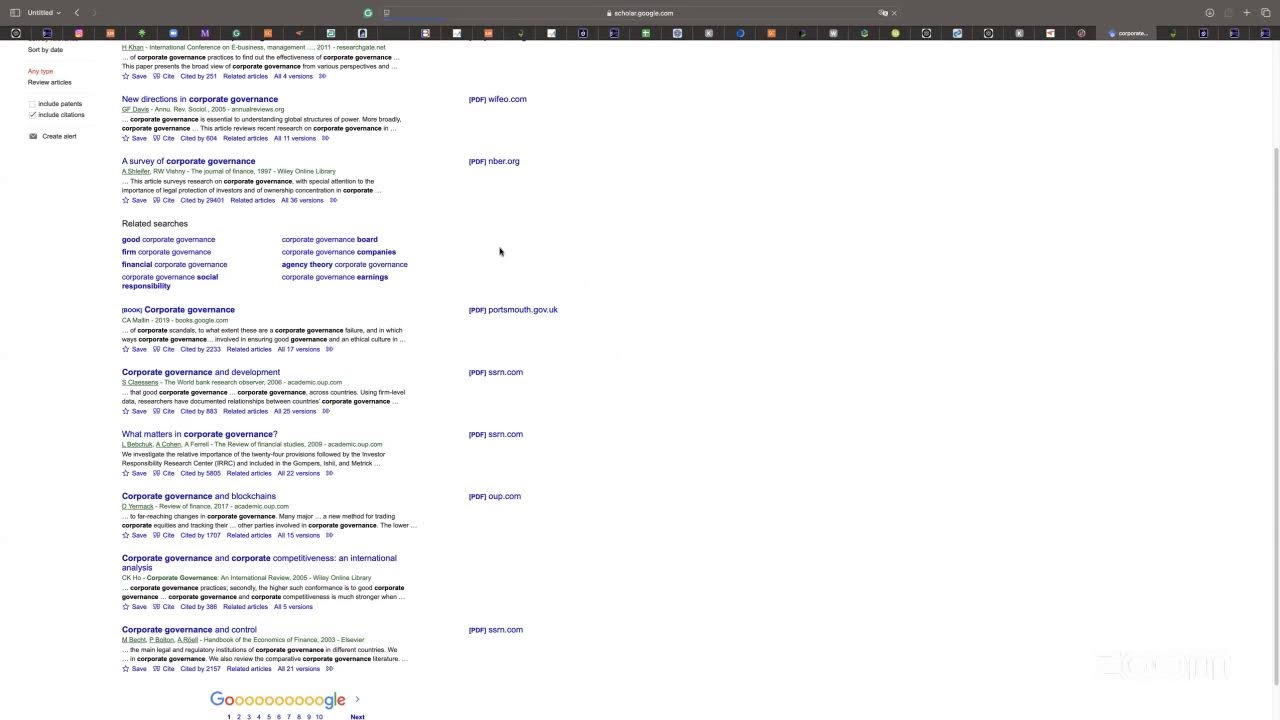1280x720 pixels.
Task: Save the 'corporate competitiveness' CK Ho result
Action: 134,607
